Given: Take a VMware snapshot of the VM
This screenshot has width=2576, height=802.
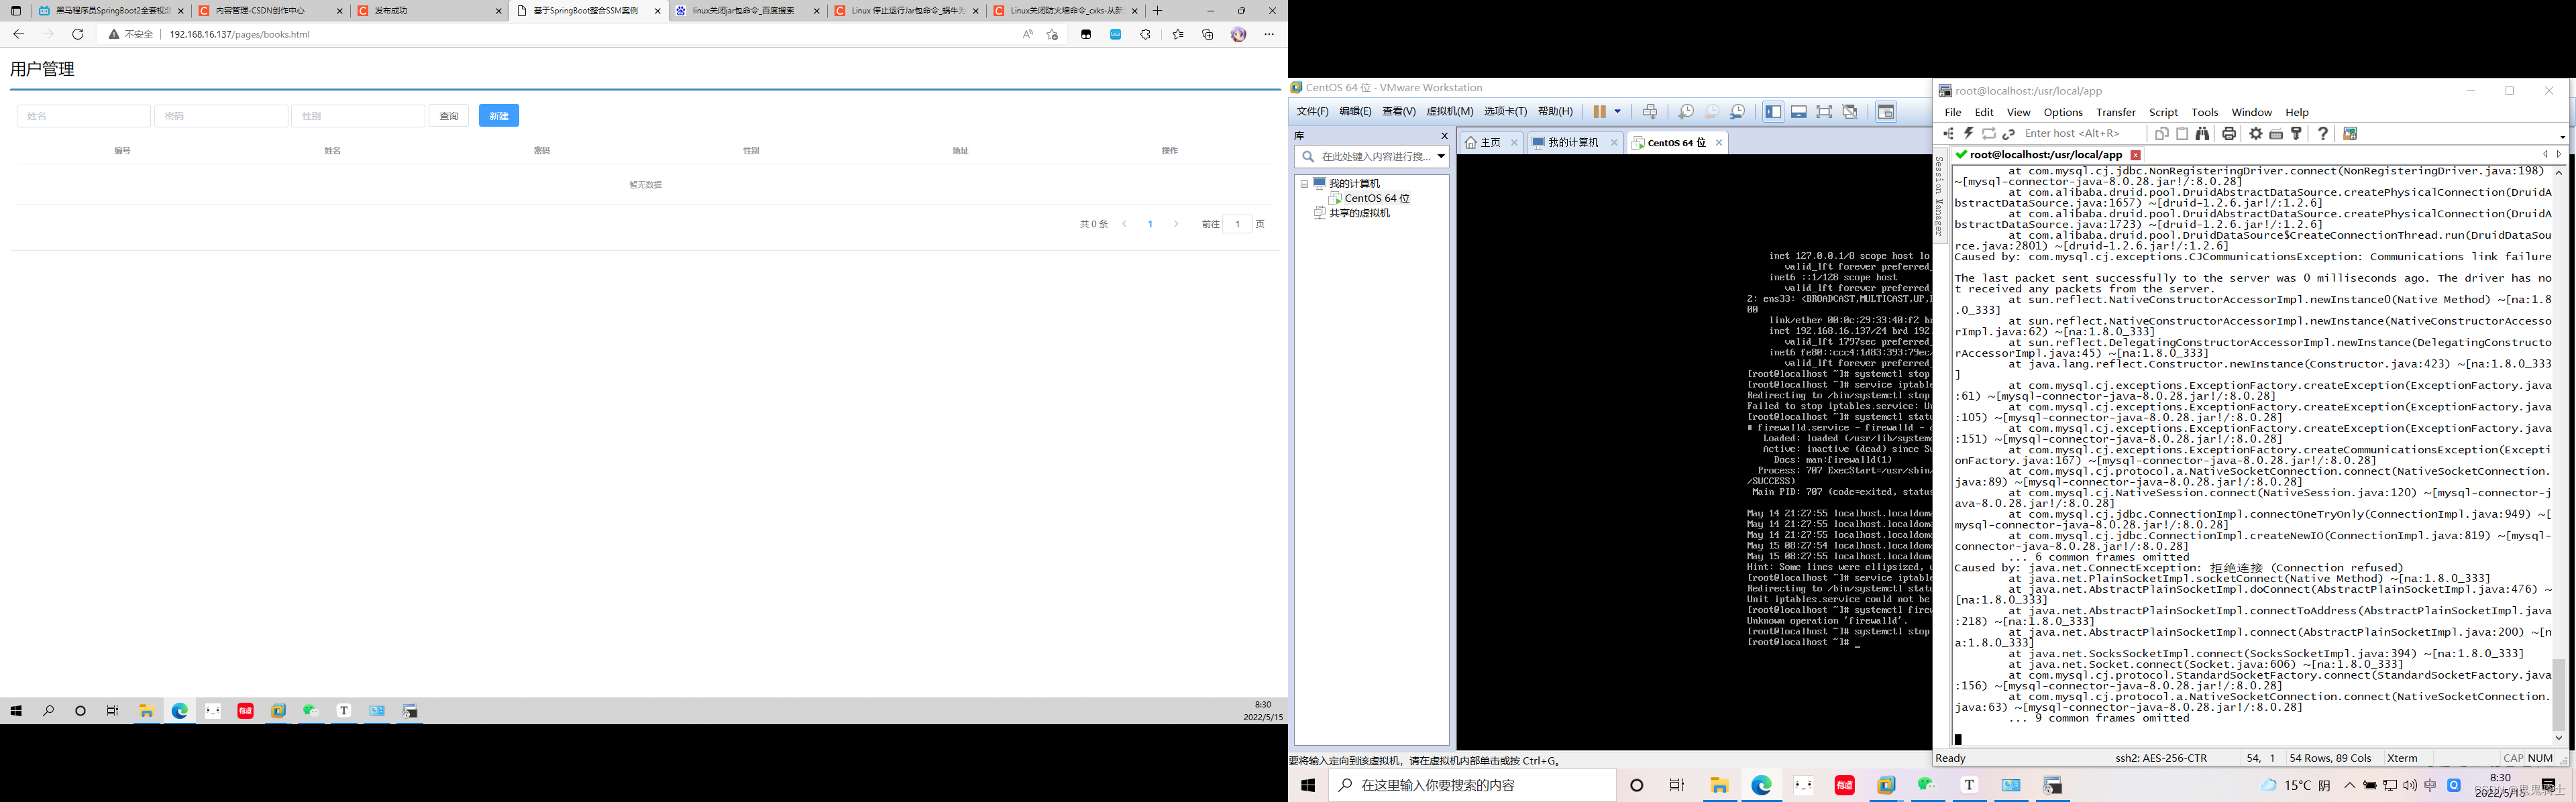Looking at the screenshot, I should tap(1685, 112).
